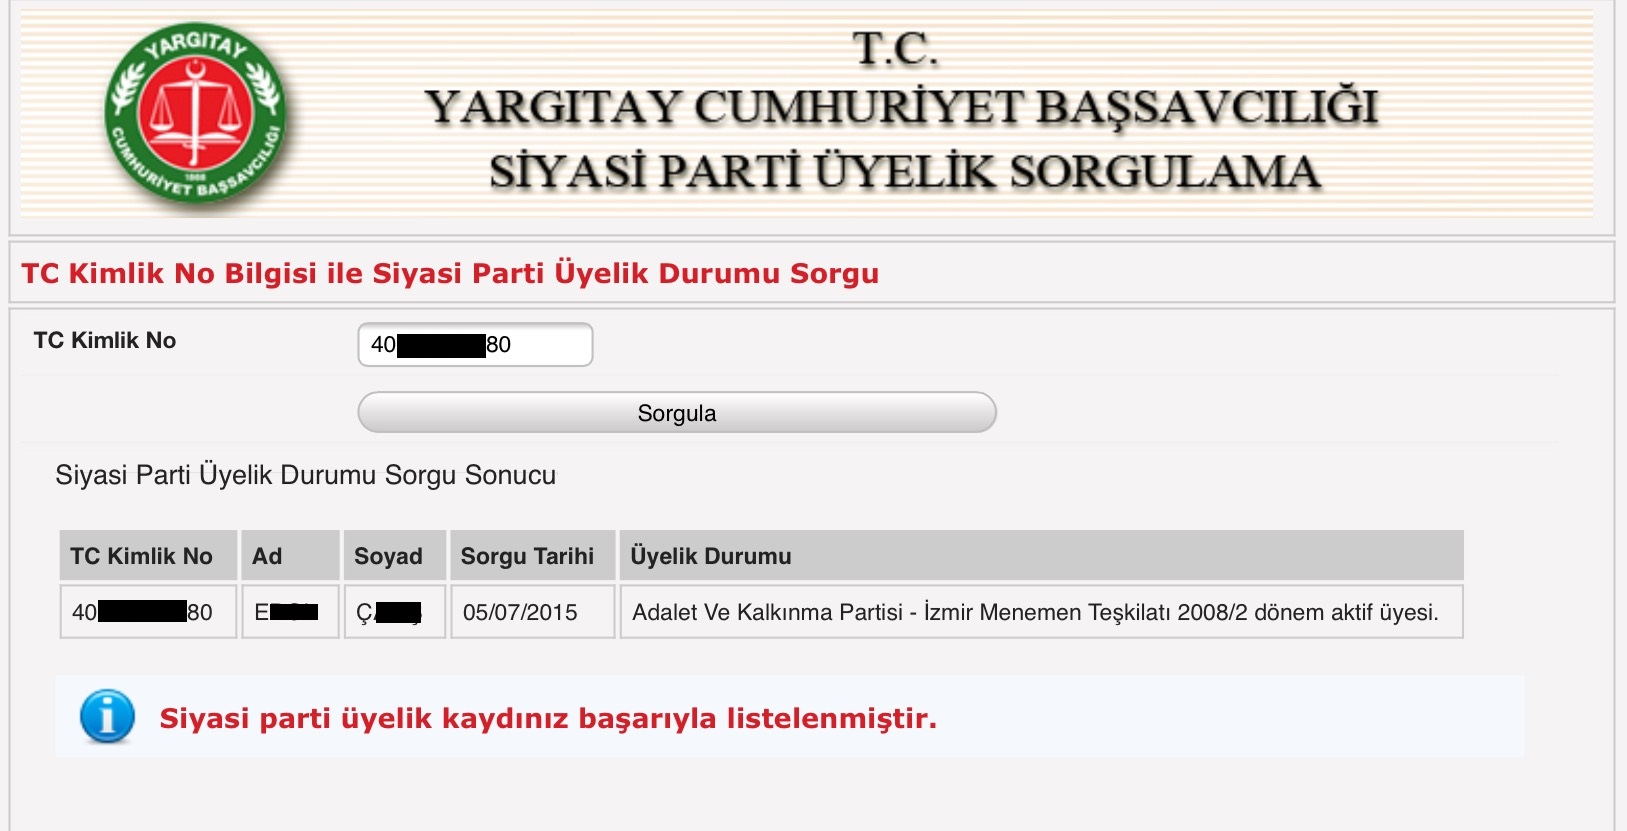Click the '05/07/2015' query date cell
This screenshot has width=1627, height=831.
coord(533,612)
